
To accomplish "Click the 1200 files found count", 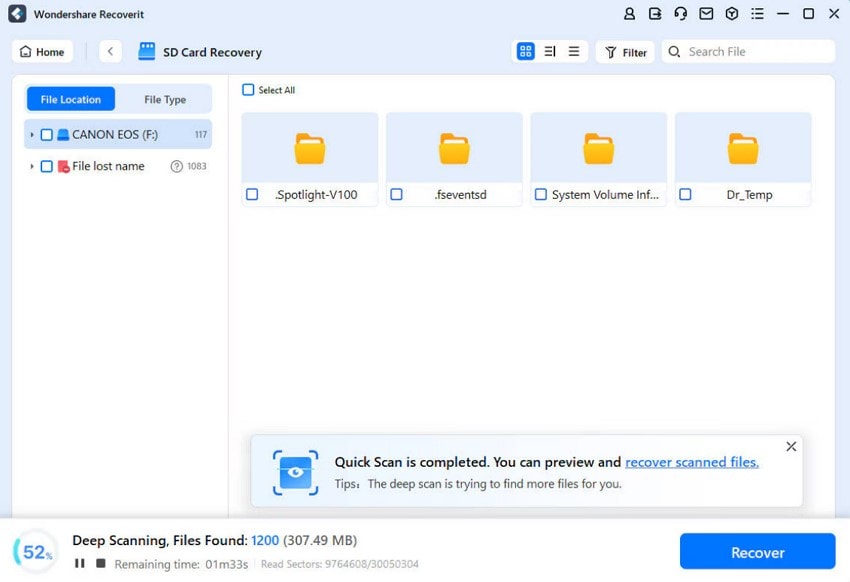I will click(265, 540).
